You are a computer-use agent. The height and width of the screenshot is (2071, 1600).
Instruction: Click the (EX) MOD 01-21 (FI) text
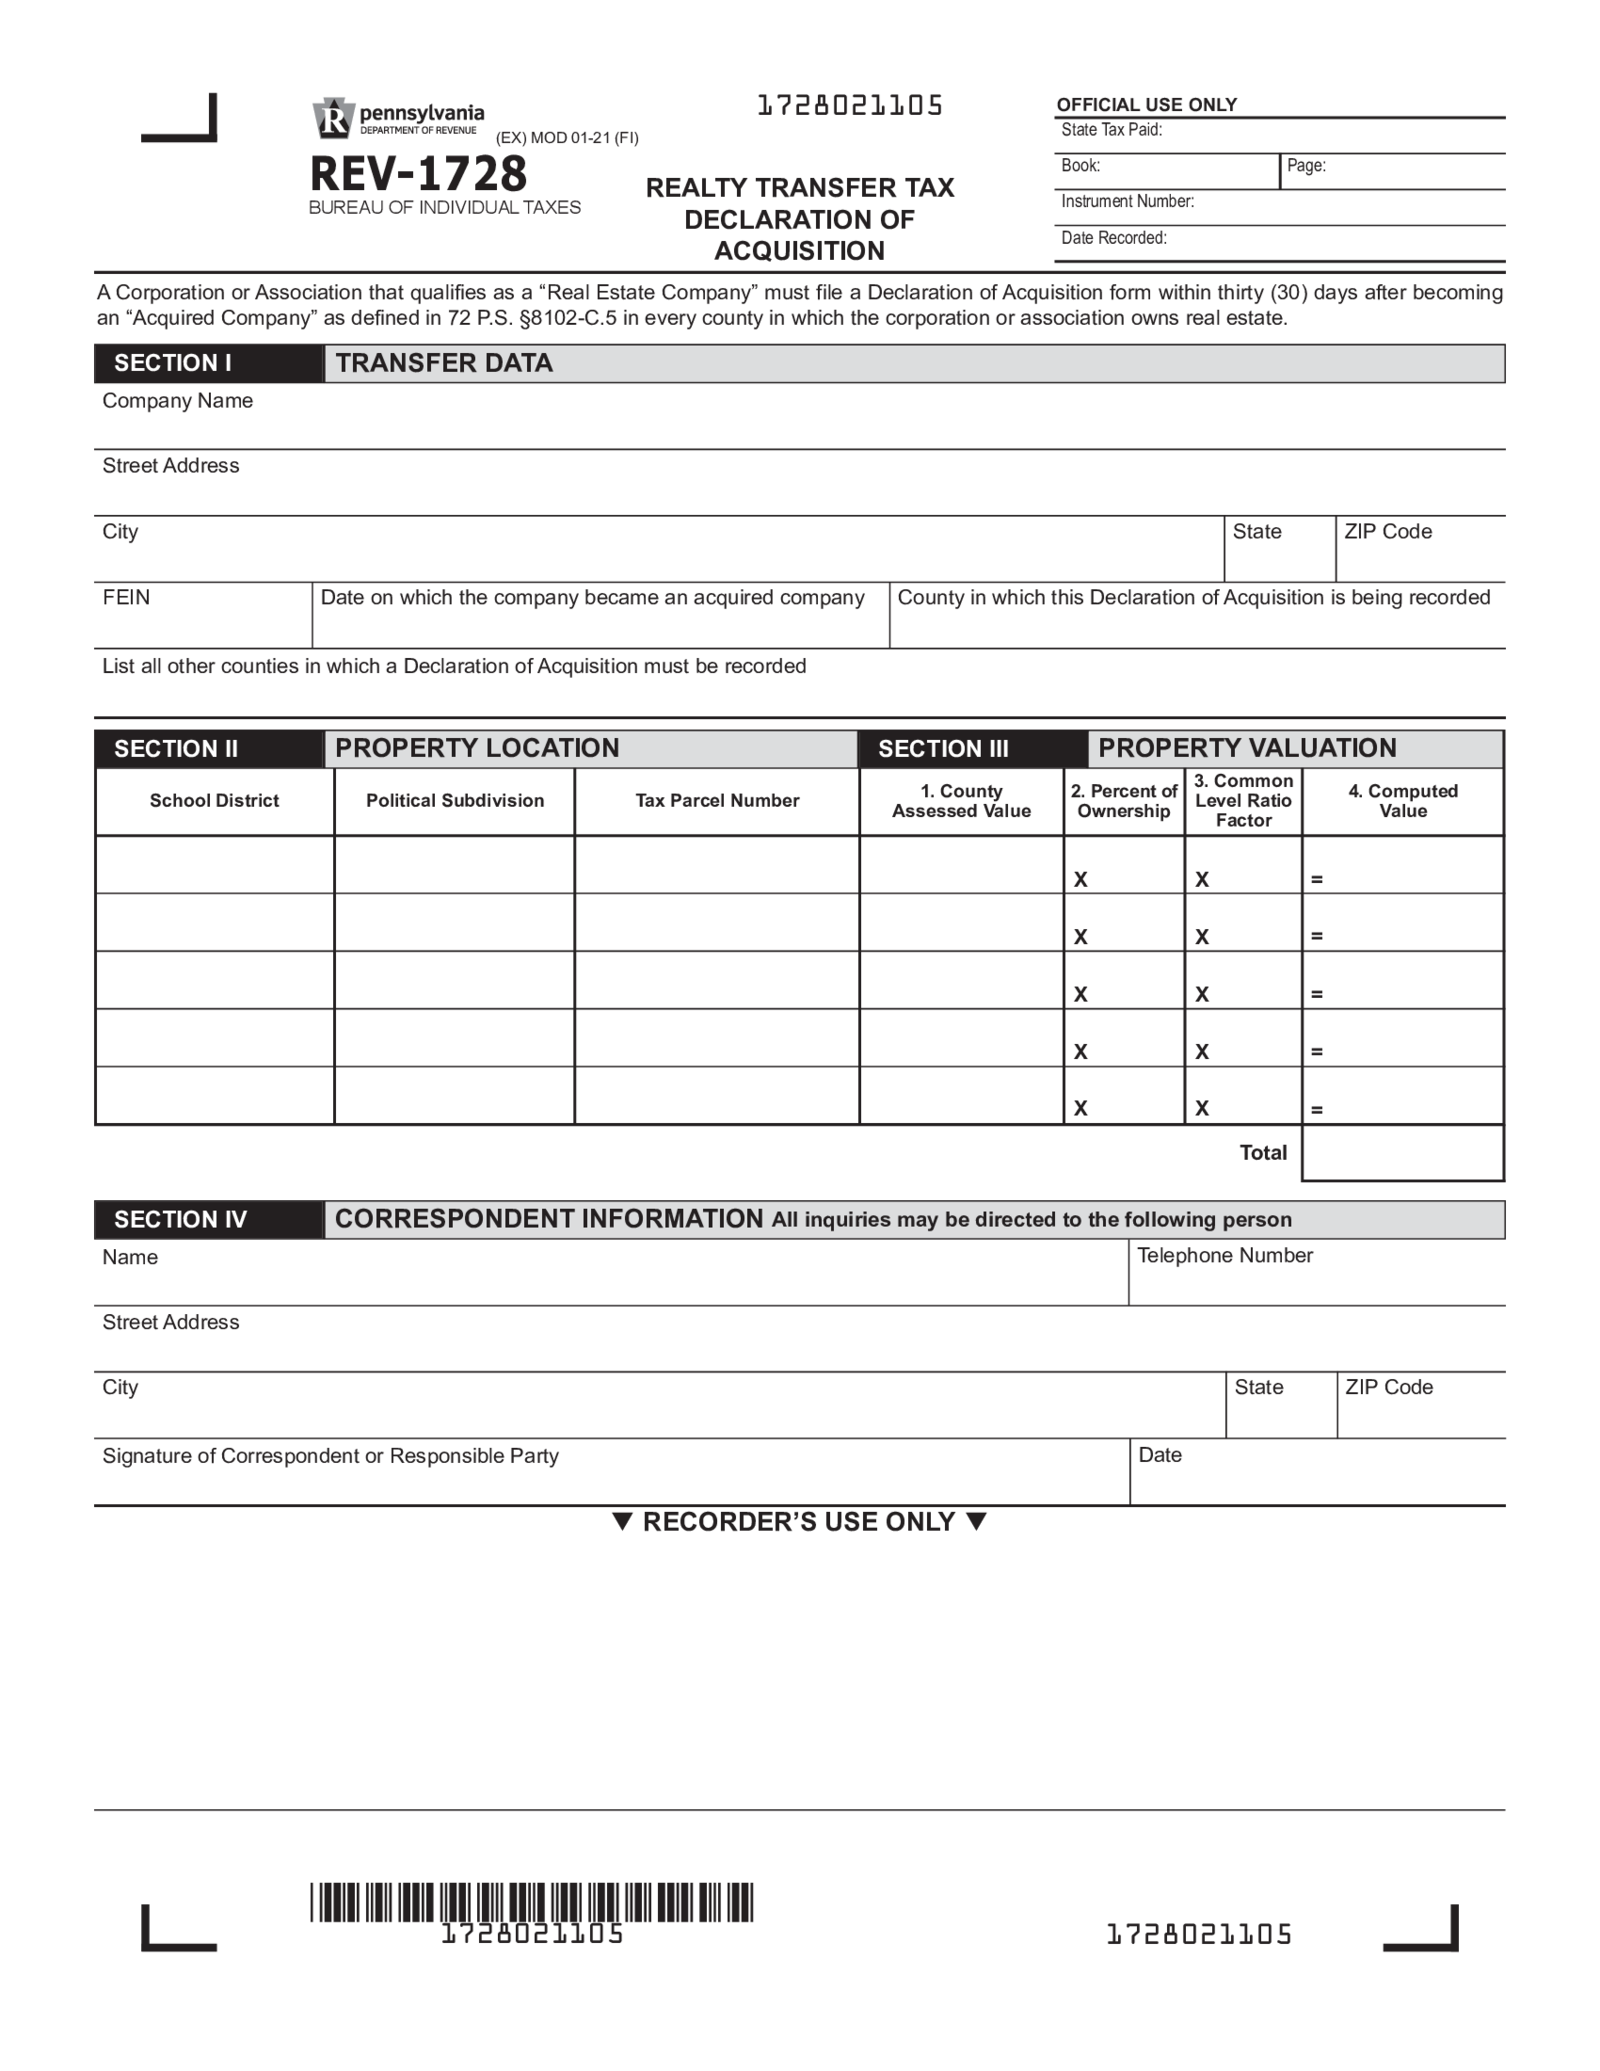pyautogui.click(x=567, y=138)
